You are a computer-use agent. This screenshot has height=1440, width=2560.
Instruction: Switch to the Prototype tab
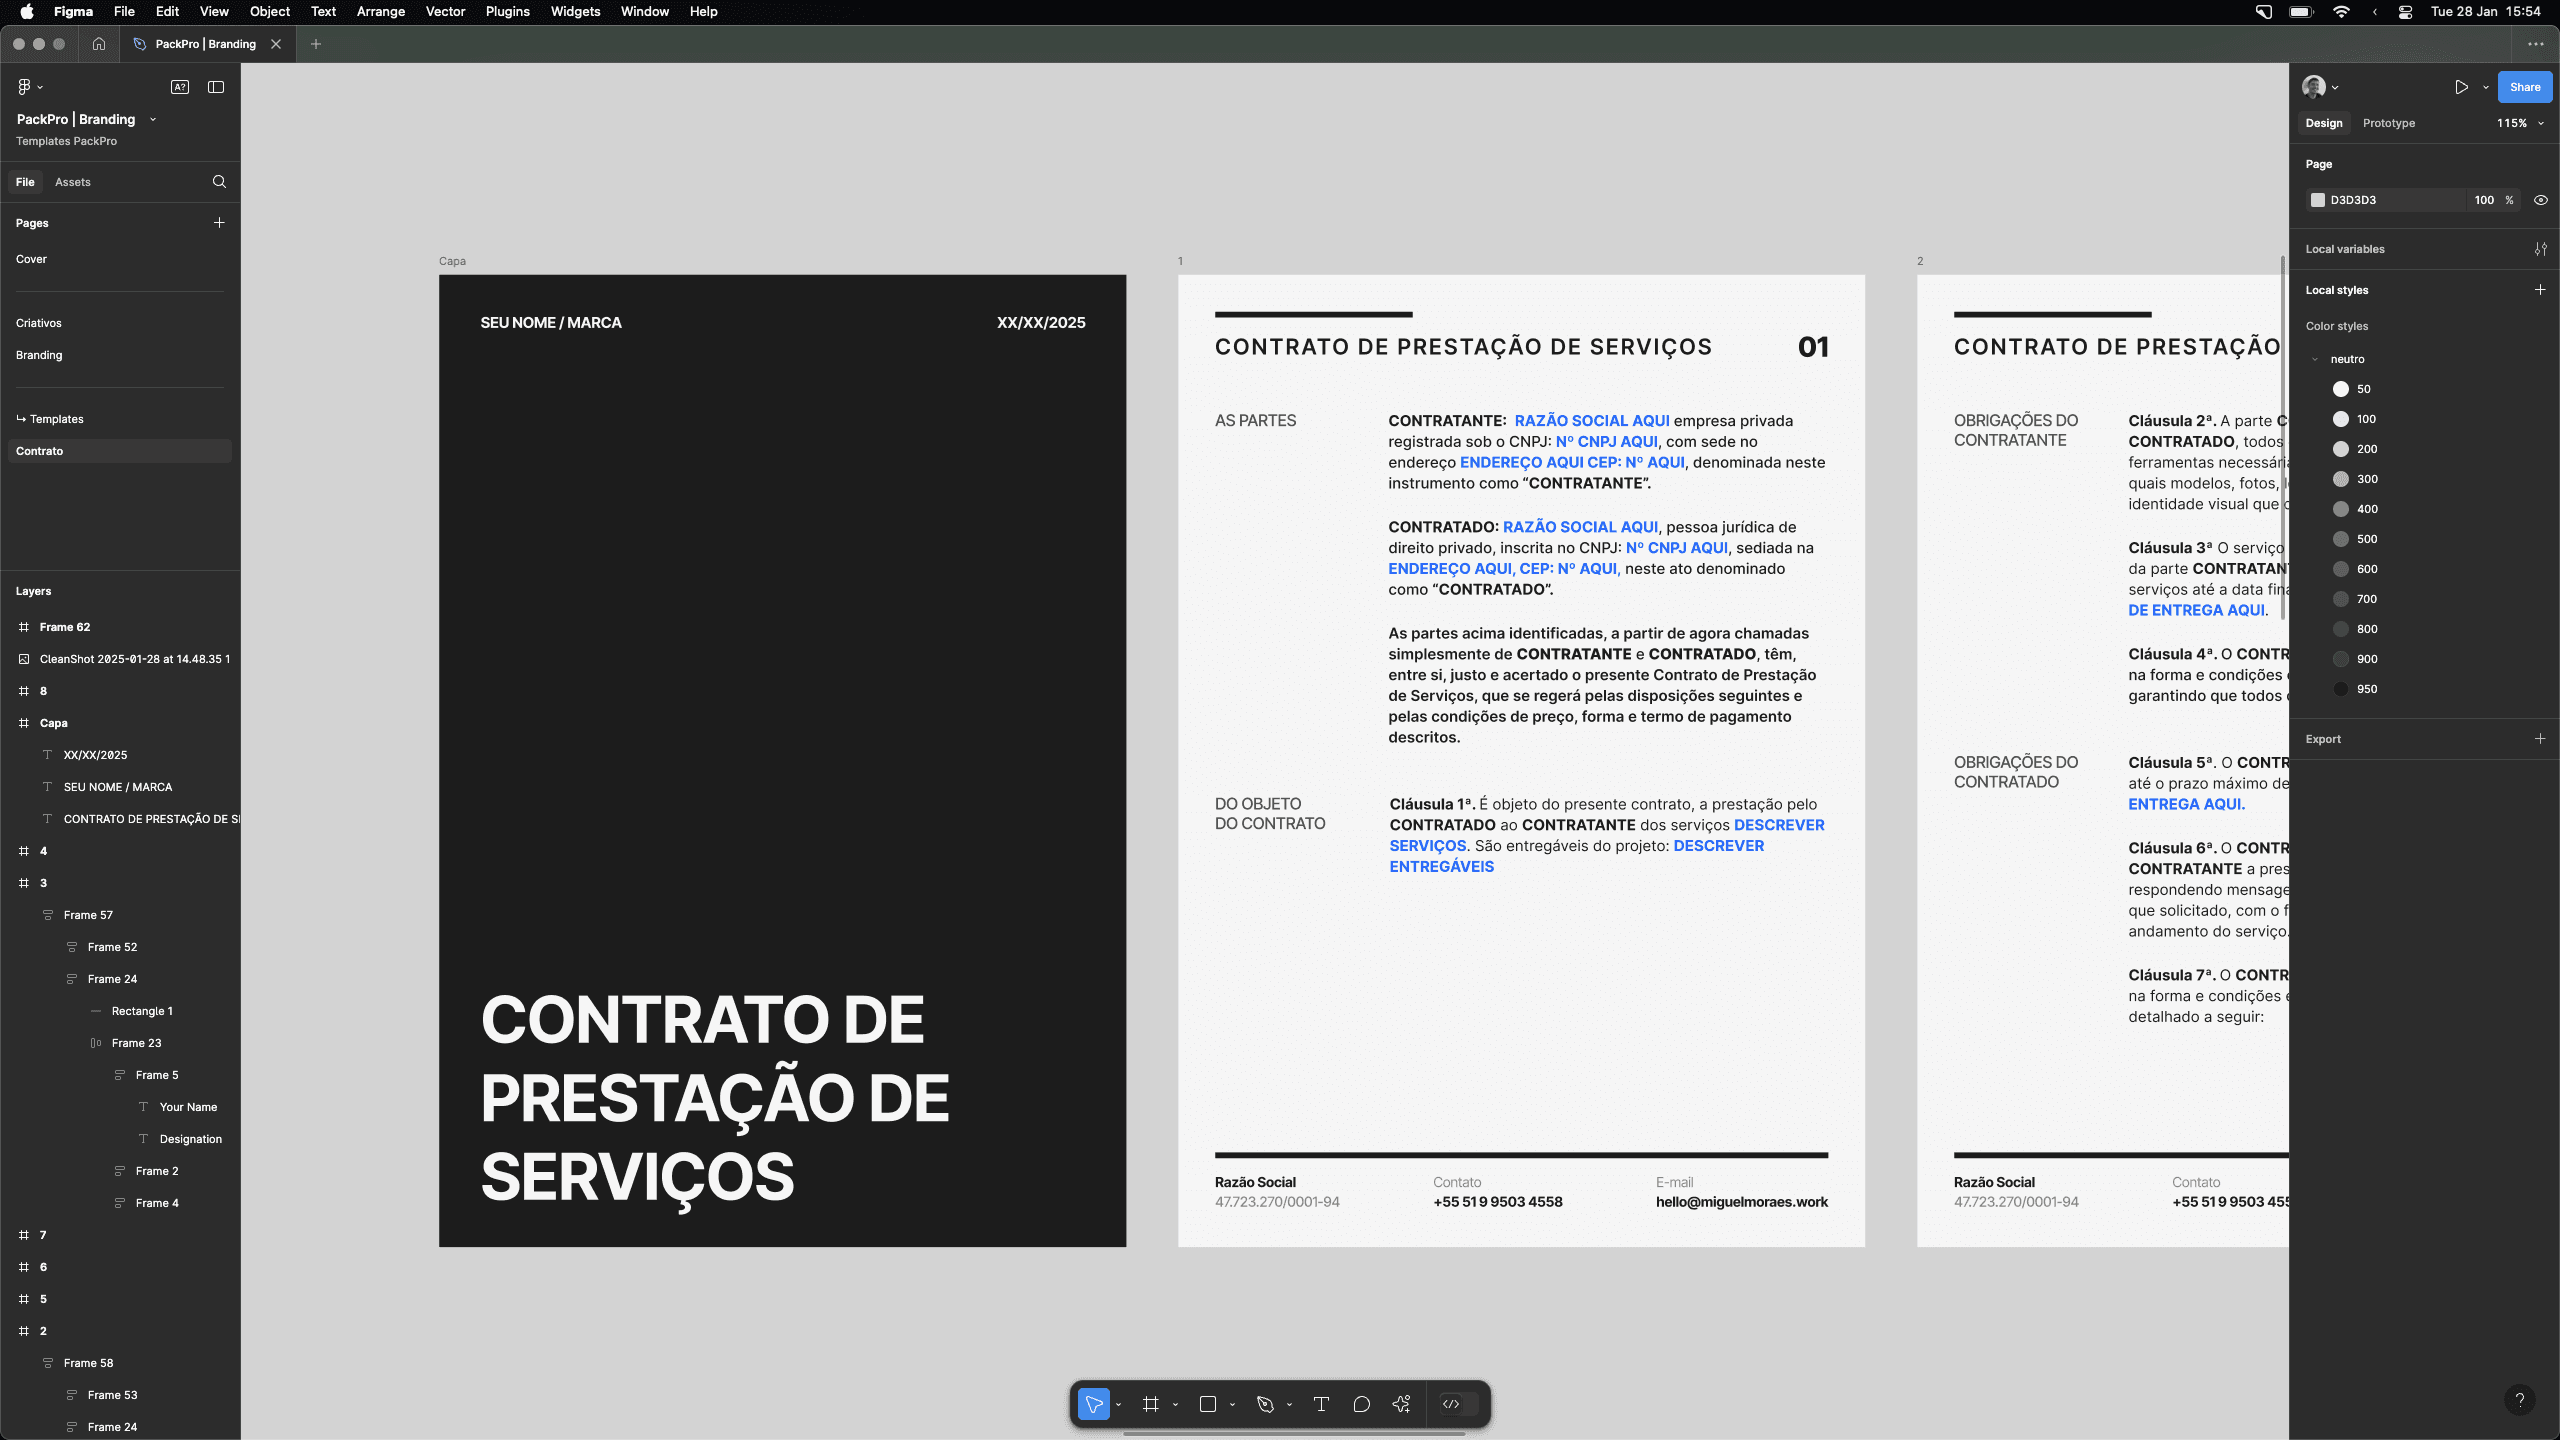(2388, 123)
